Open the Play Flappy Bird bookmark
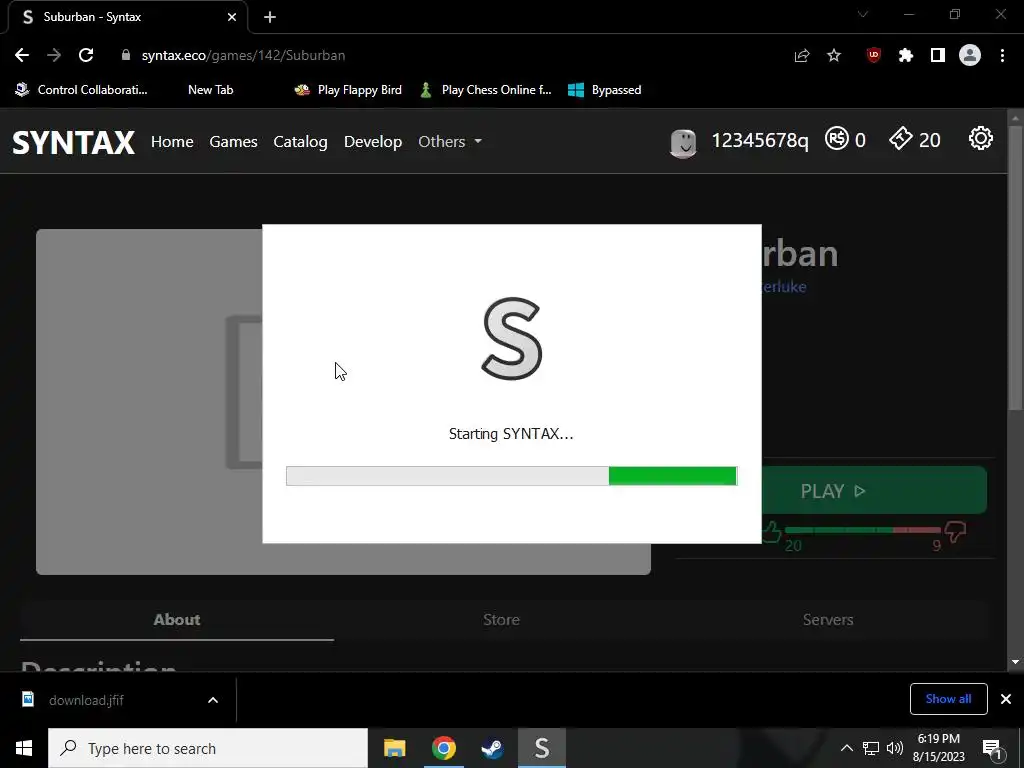1024x768 pixels. click(x=348, y=90)
